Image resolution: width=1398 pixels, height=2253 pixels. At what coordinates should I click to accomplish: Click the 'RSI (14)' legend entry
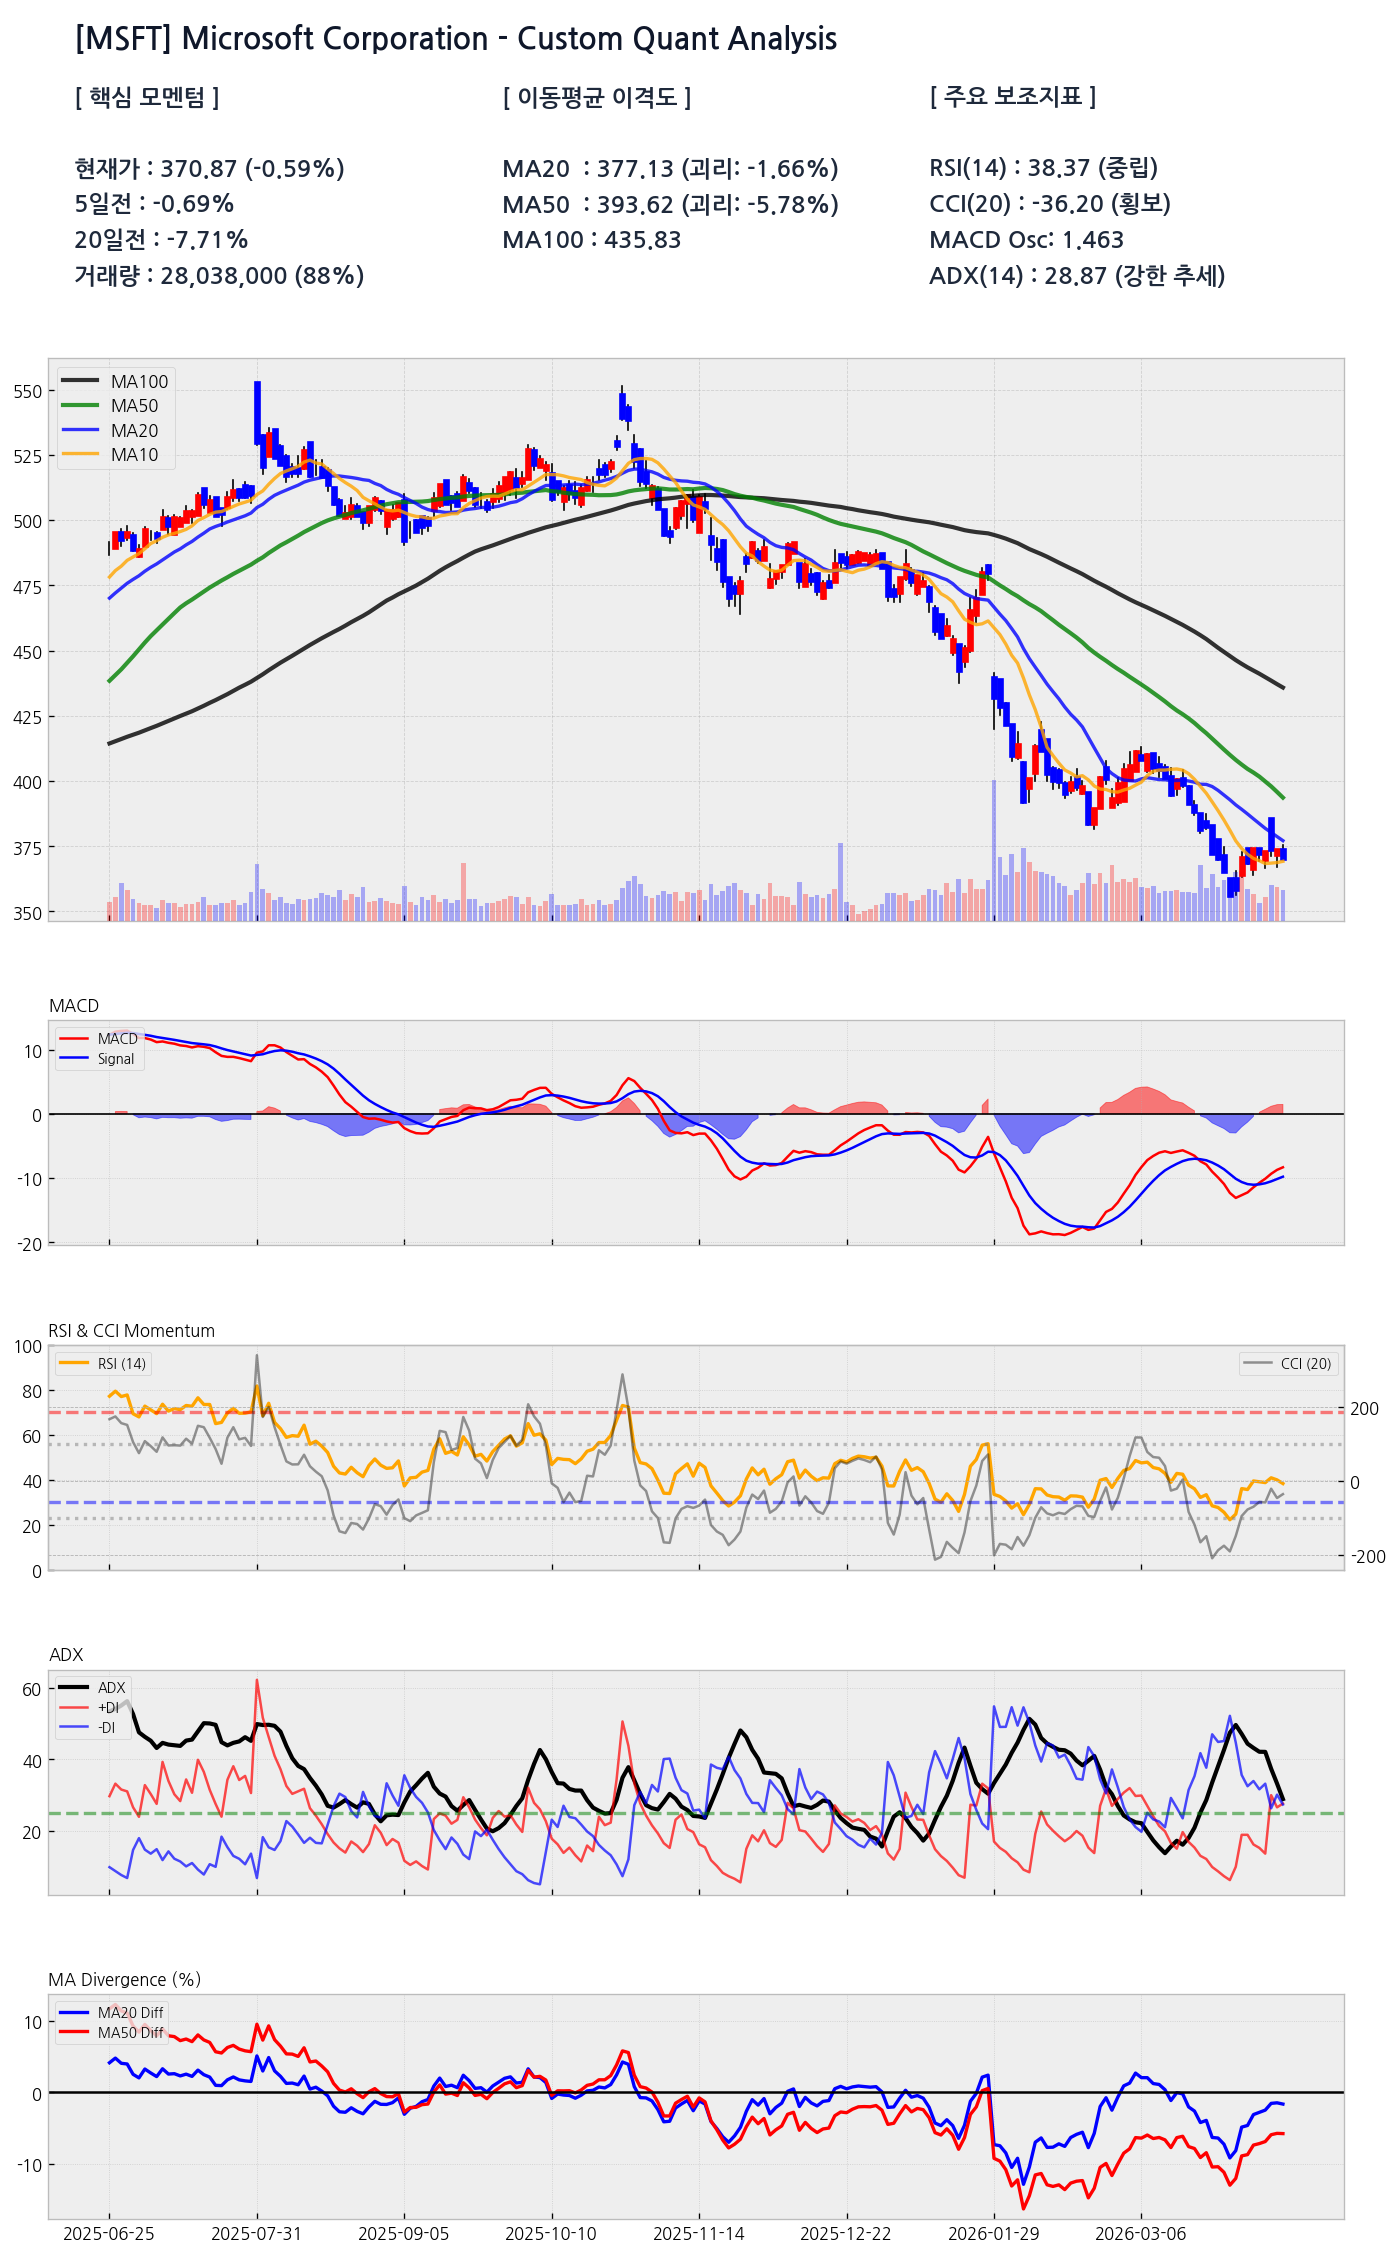click(x=103, y=1363)
